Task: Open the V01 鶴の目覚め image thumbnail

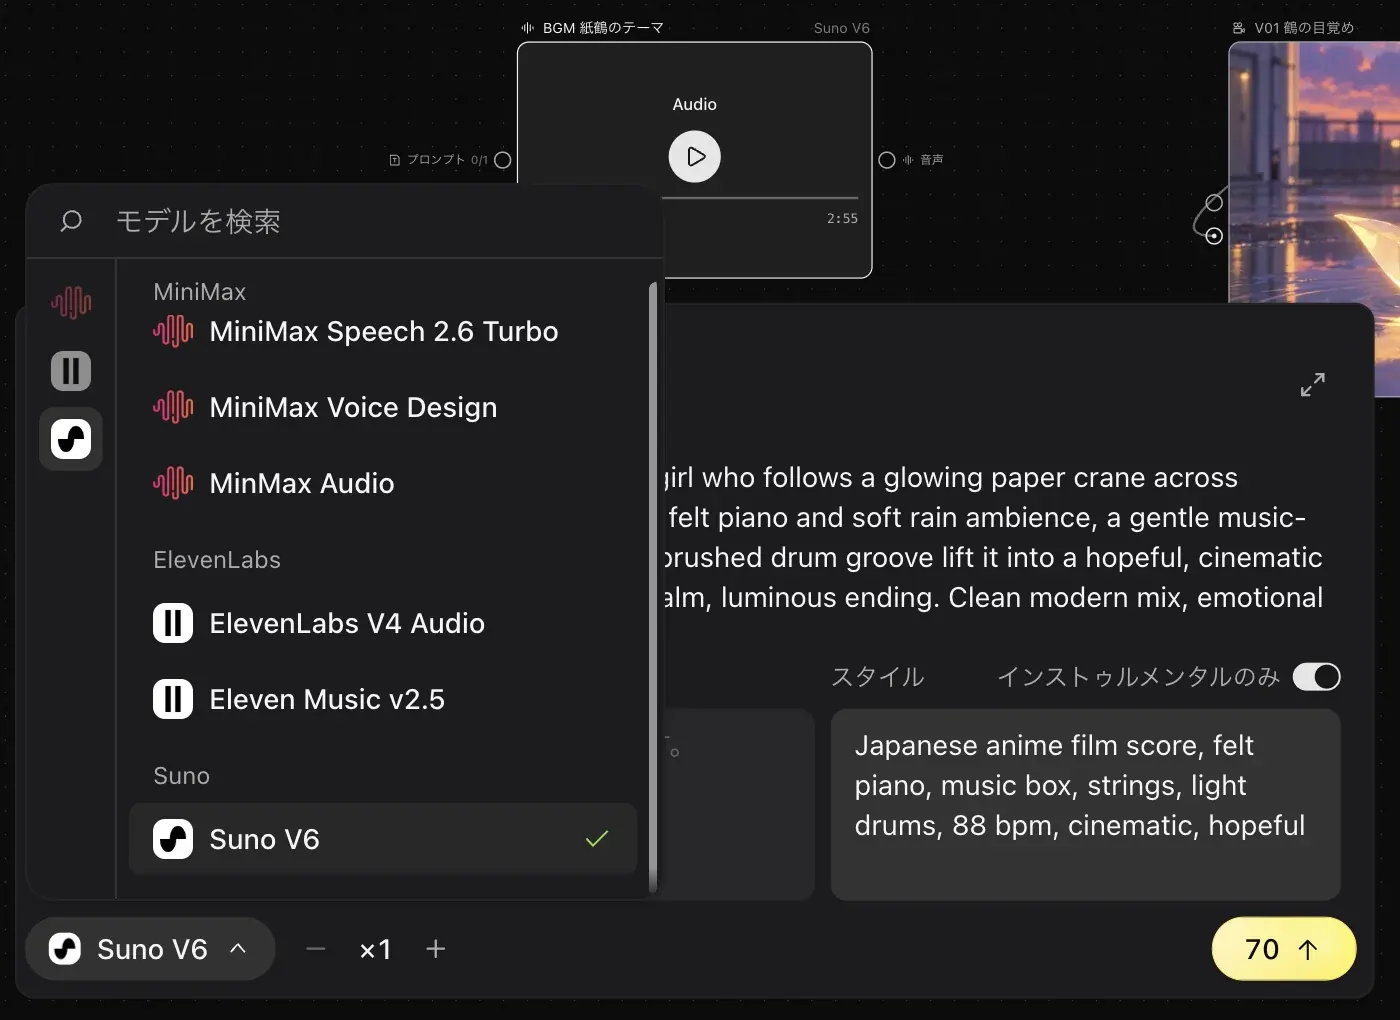Action: (x=1314, y=220)
